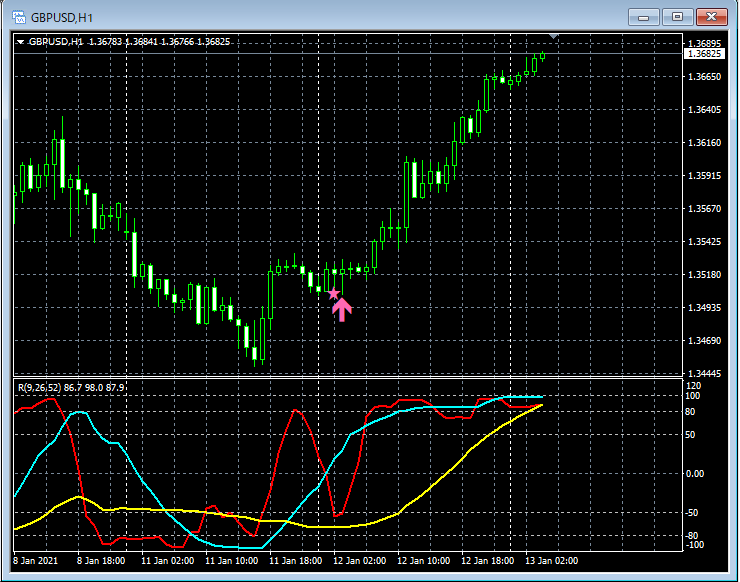Click the grey chart shift triangle marker
740x582 pixels.
[554, 38]
